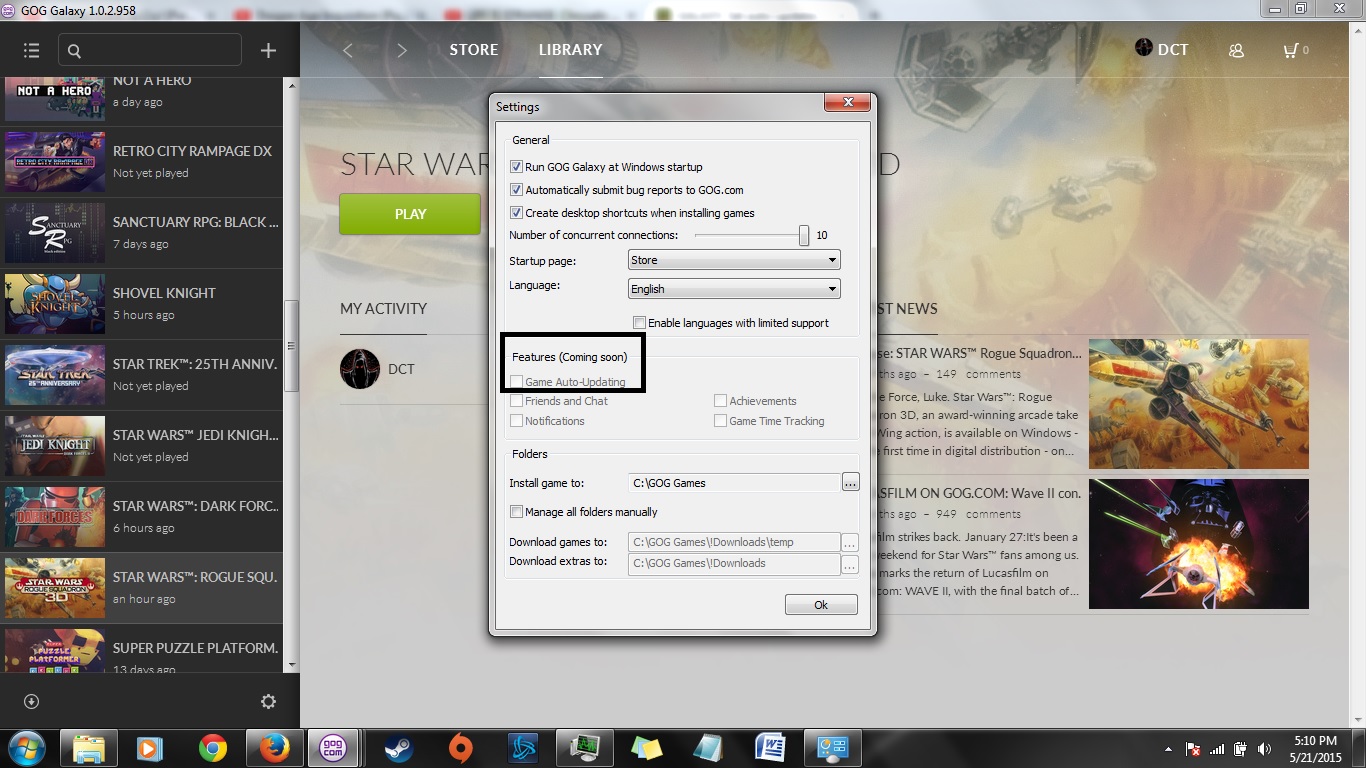Click the game list scroll down arrow

[x=291, y=663]
